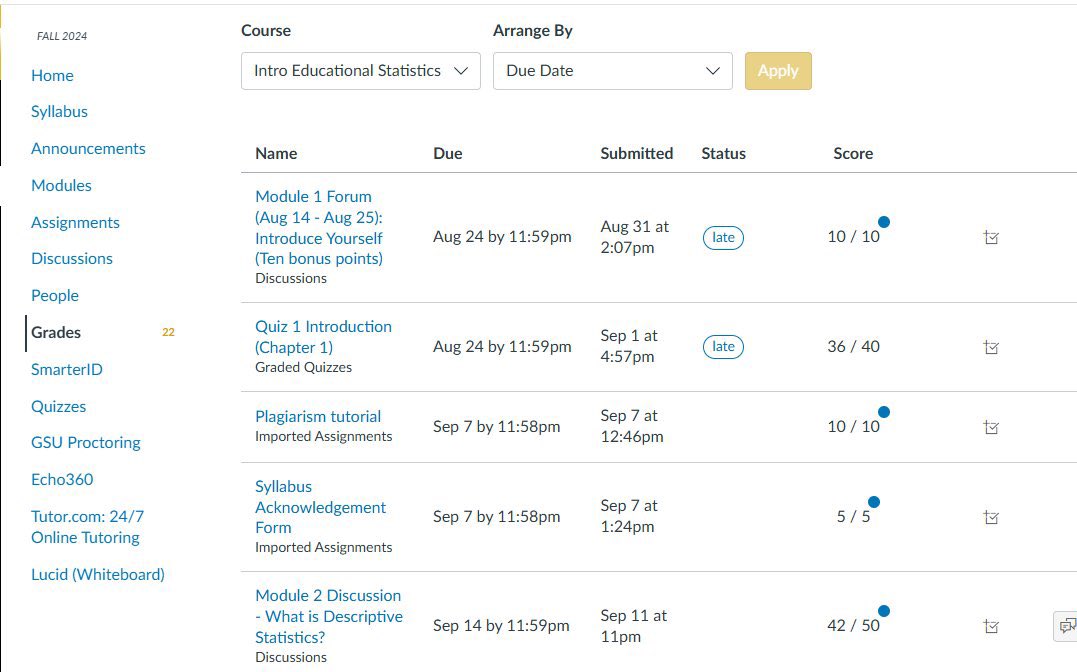
Task: Open the Arrange By dropdown
Action: click(612, 71)
